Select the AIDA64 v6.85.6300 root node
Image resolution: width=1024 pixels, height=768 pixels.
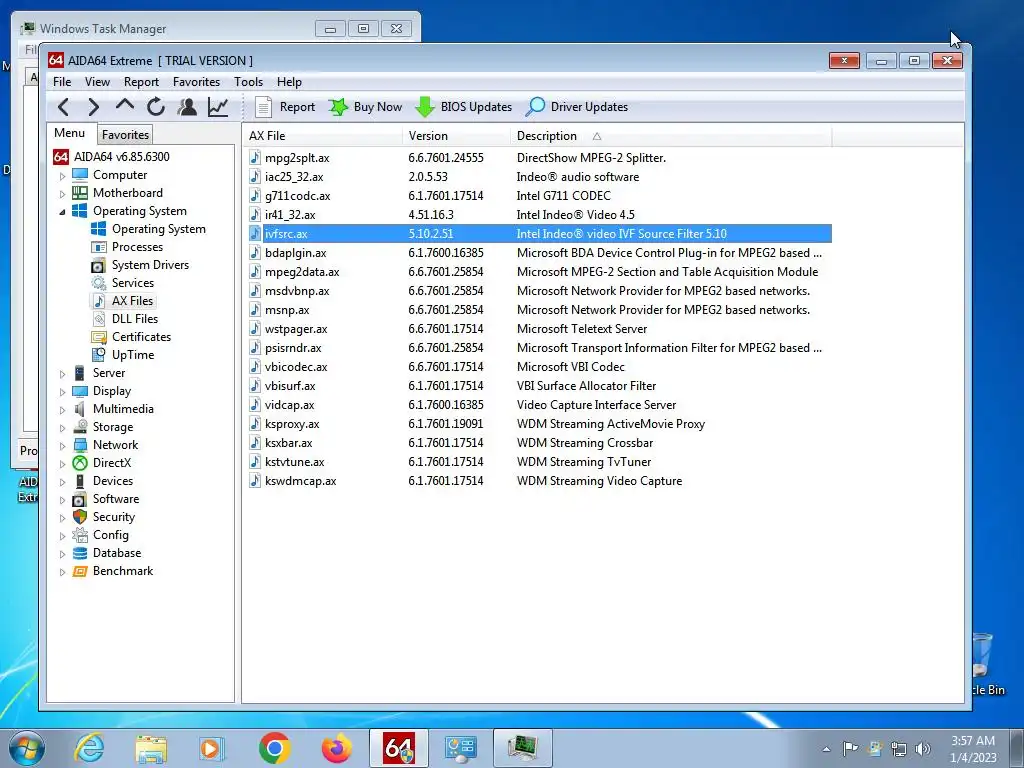click(121, 157)
